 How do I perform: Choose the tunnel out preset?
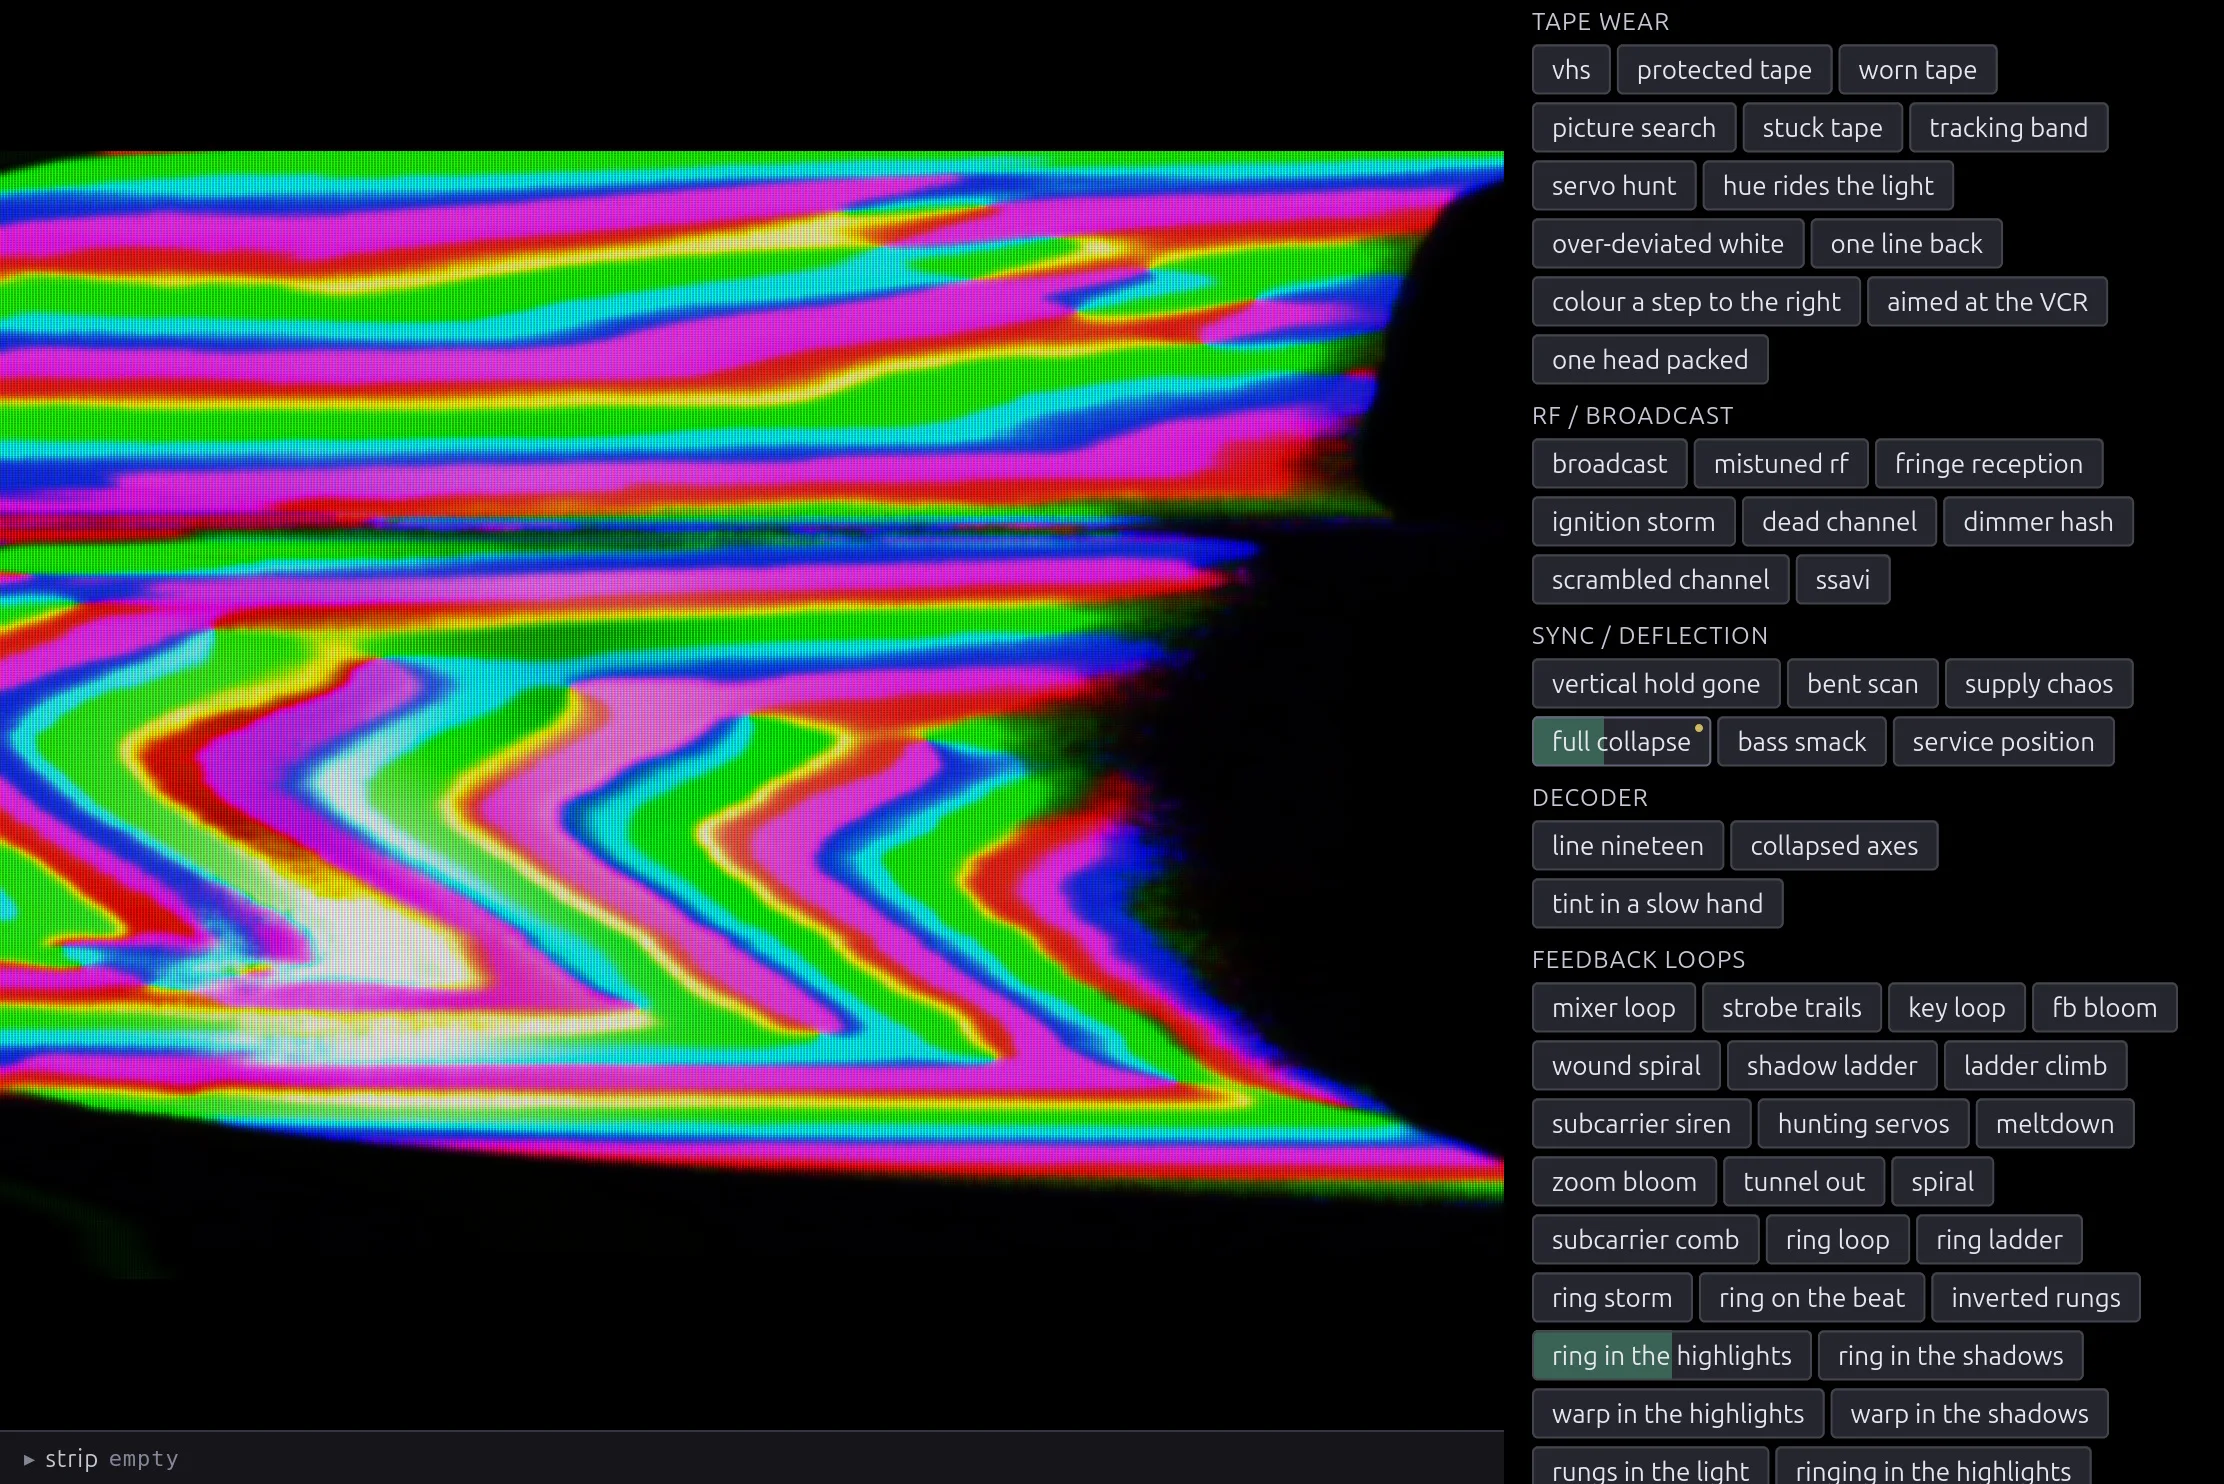click(x=1804, y=1182)
